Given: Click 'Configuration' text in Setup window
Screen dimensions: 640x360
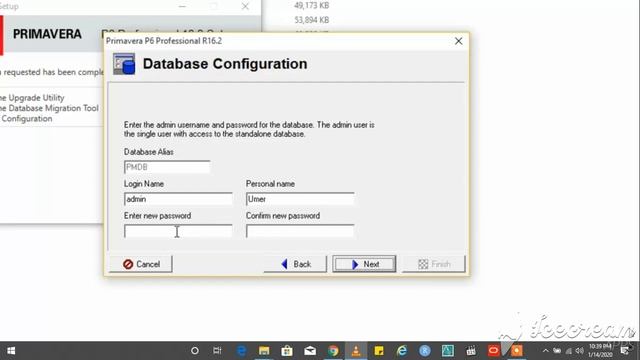Looking at the screenshot, I should click(27, 119).
